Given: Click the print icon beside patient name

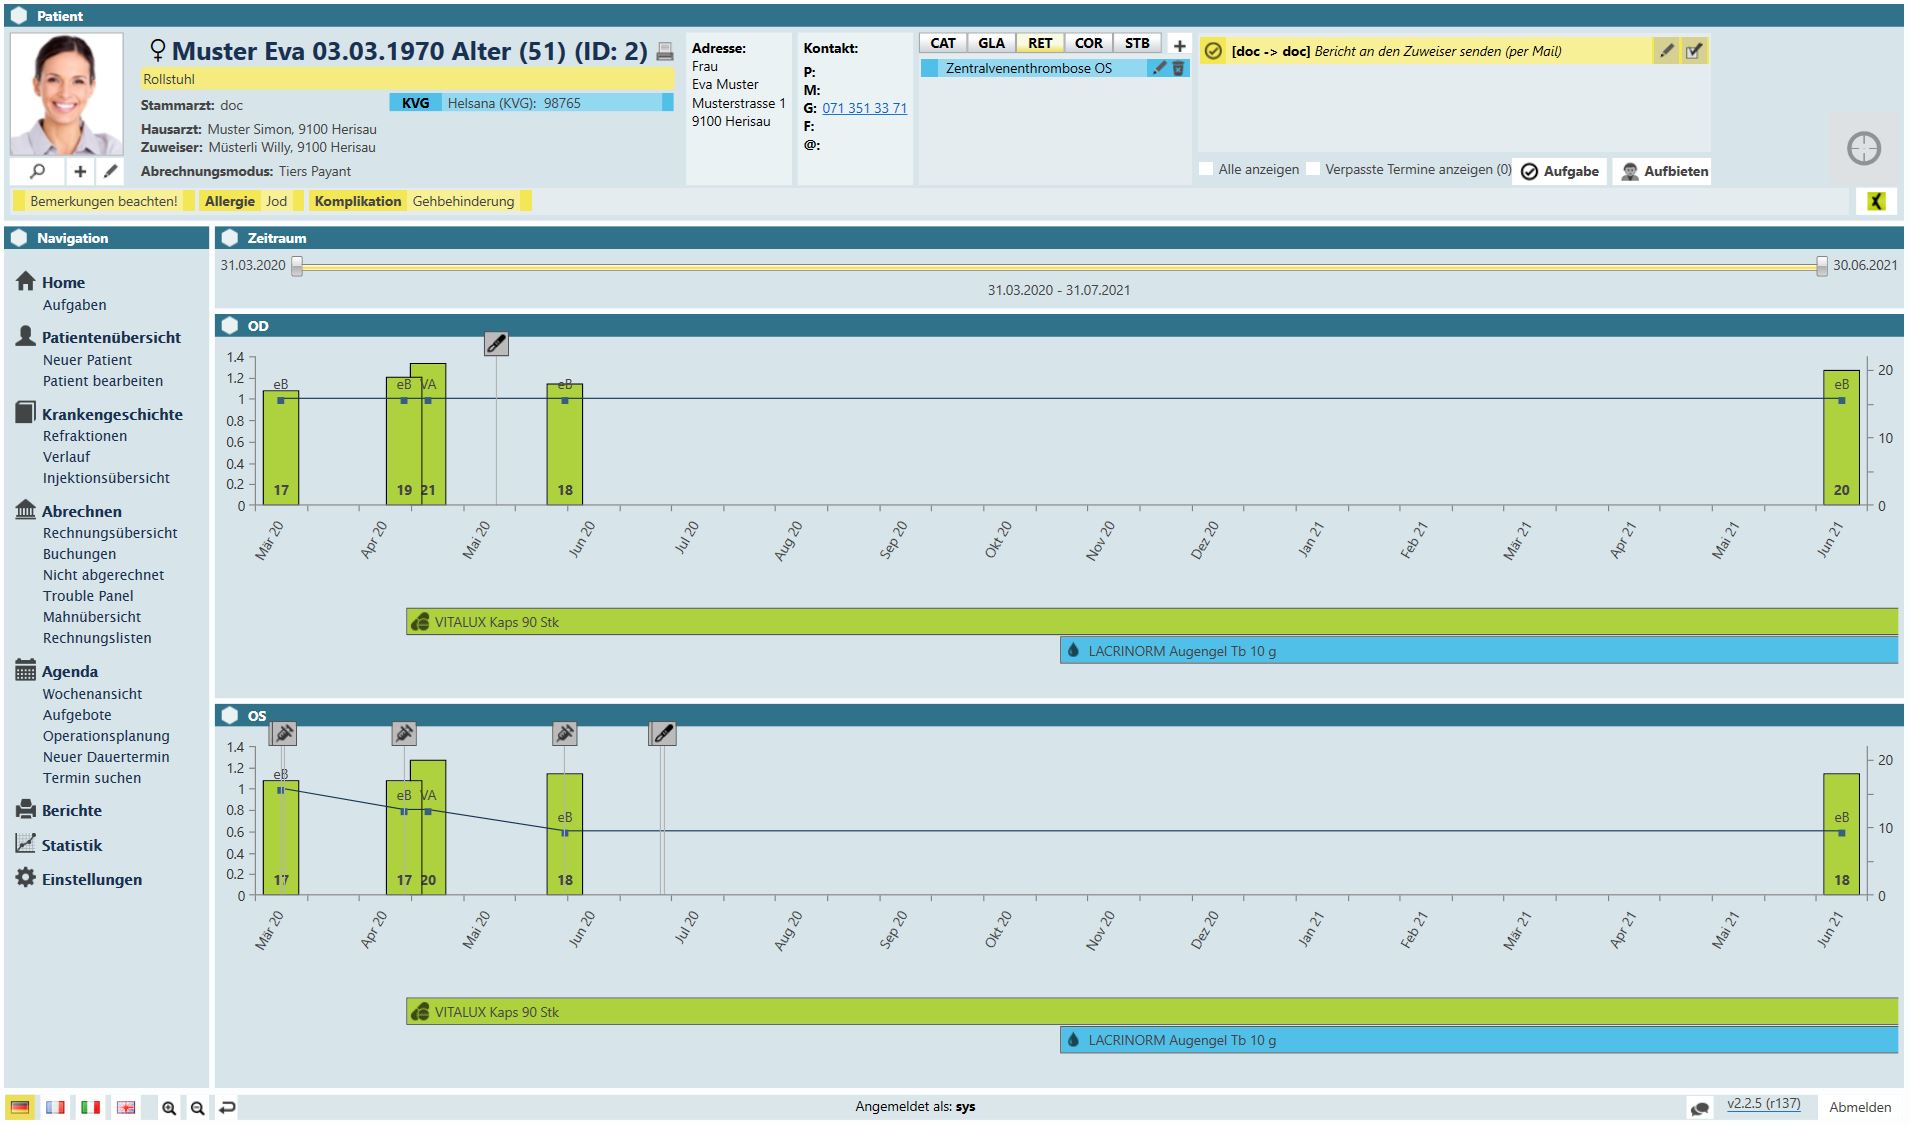Looking at the screenshot, I should (x=665, y=52).
